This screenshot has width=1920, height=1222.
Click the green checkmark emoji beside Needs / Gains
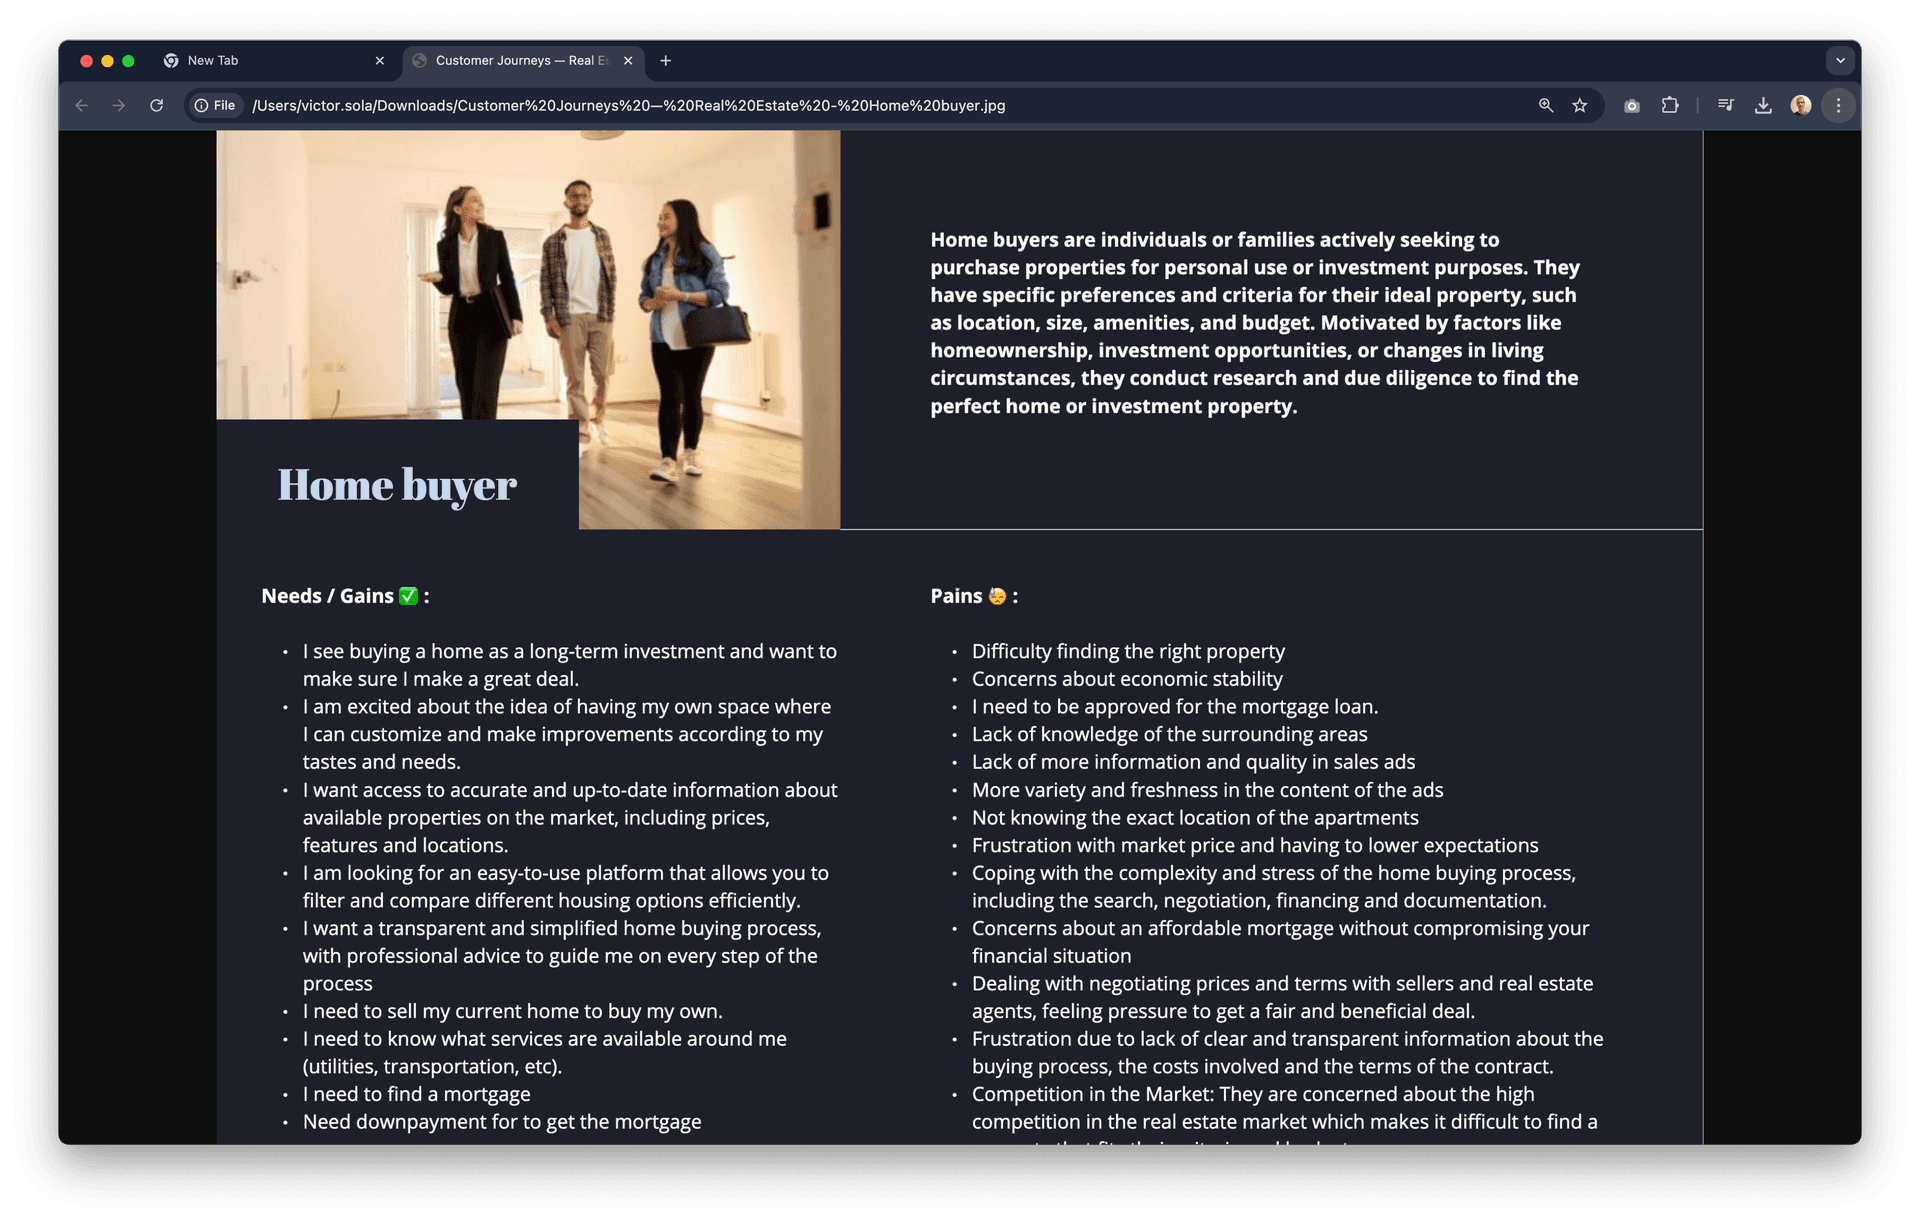point(408,596)
